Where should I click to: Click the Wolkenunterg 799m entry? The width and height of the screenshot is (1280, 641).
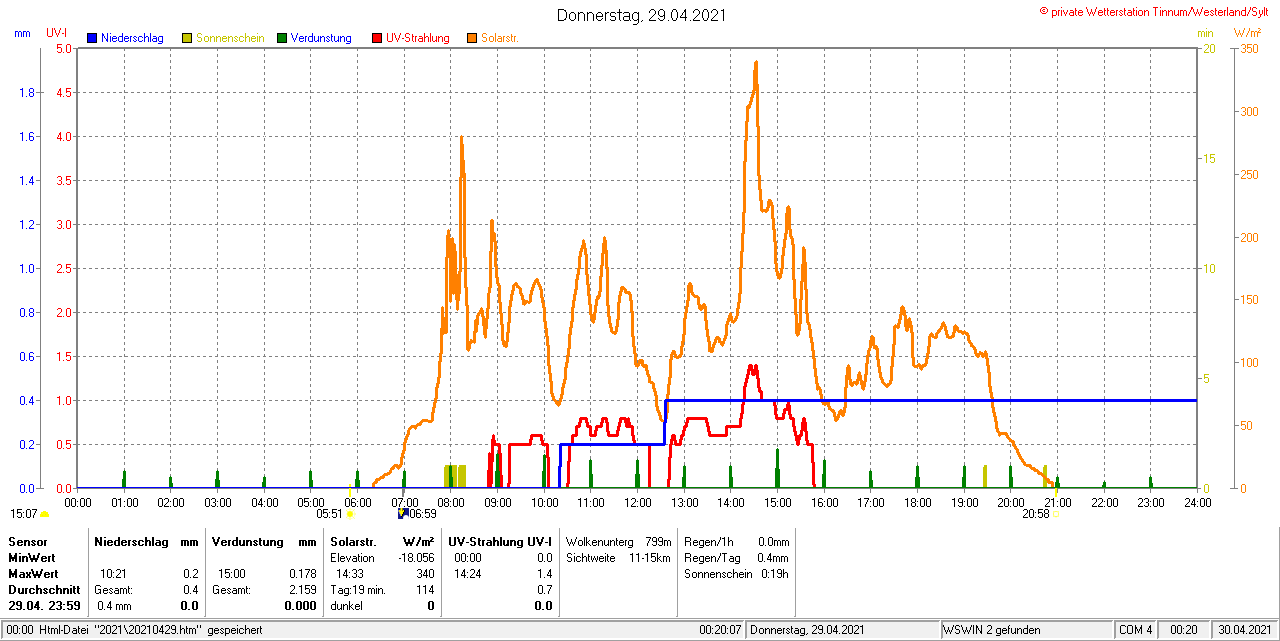pos(618,541)
